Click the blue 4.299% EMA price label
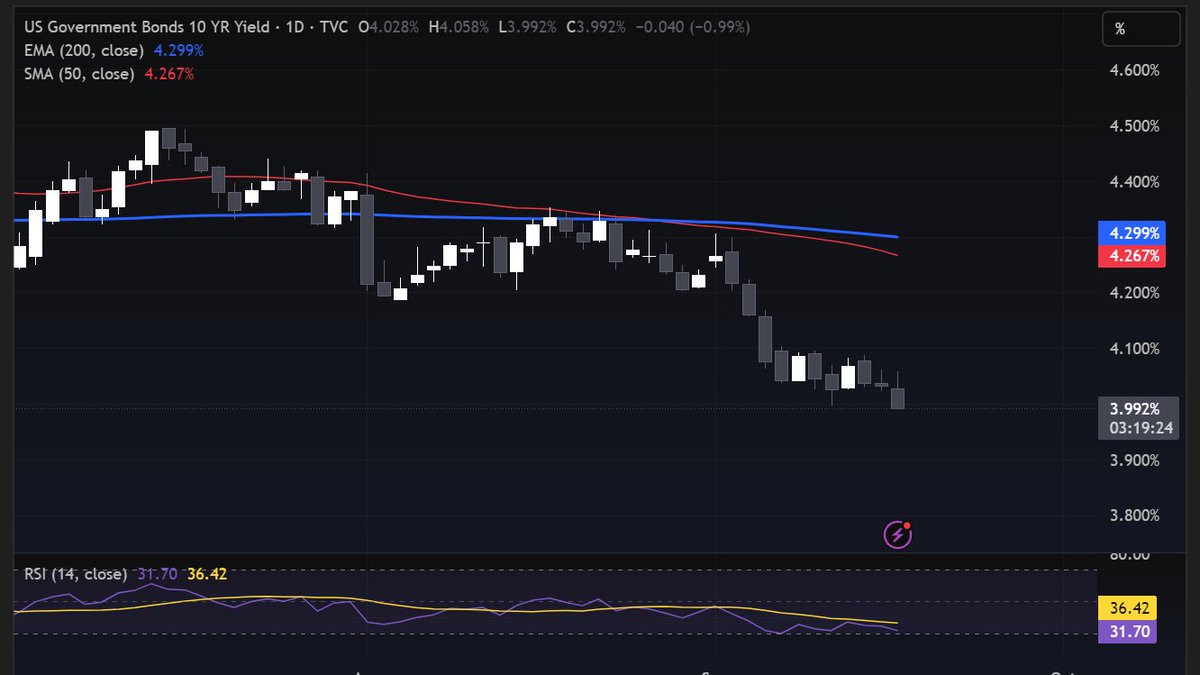Screen dimensions: 1200x675 pos(1134,233)
